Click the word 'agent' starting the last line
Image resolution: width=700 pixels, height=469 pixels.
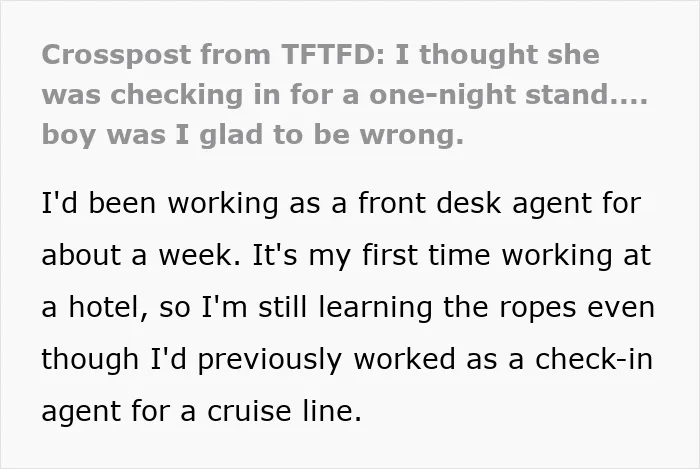[x=81, y=412]
